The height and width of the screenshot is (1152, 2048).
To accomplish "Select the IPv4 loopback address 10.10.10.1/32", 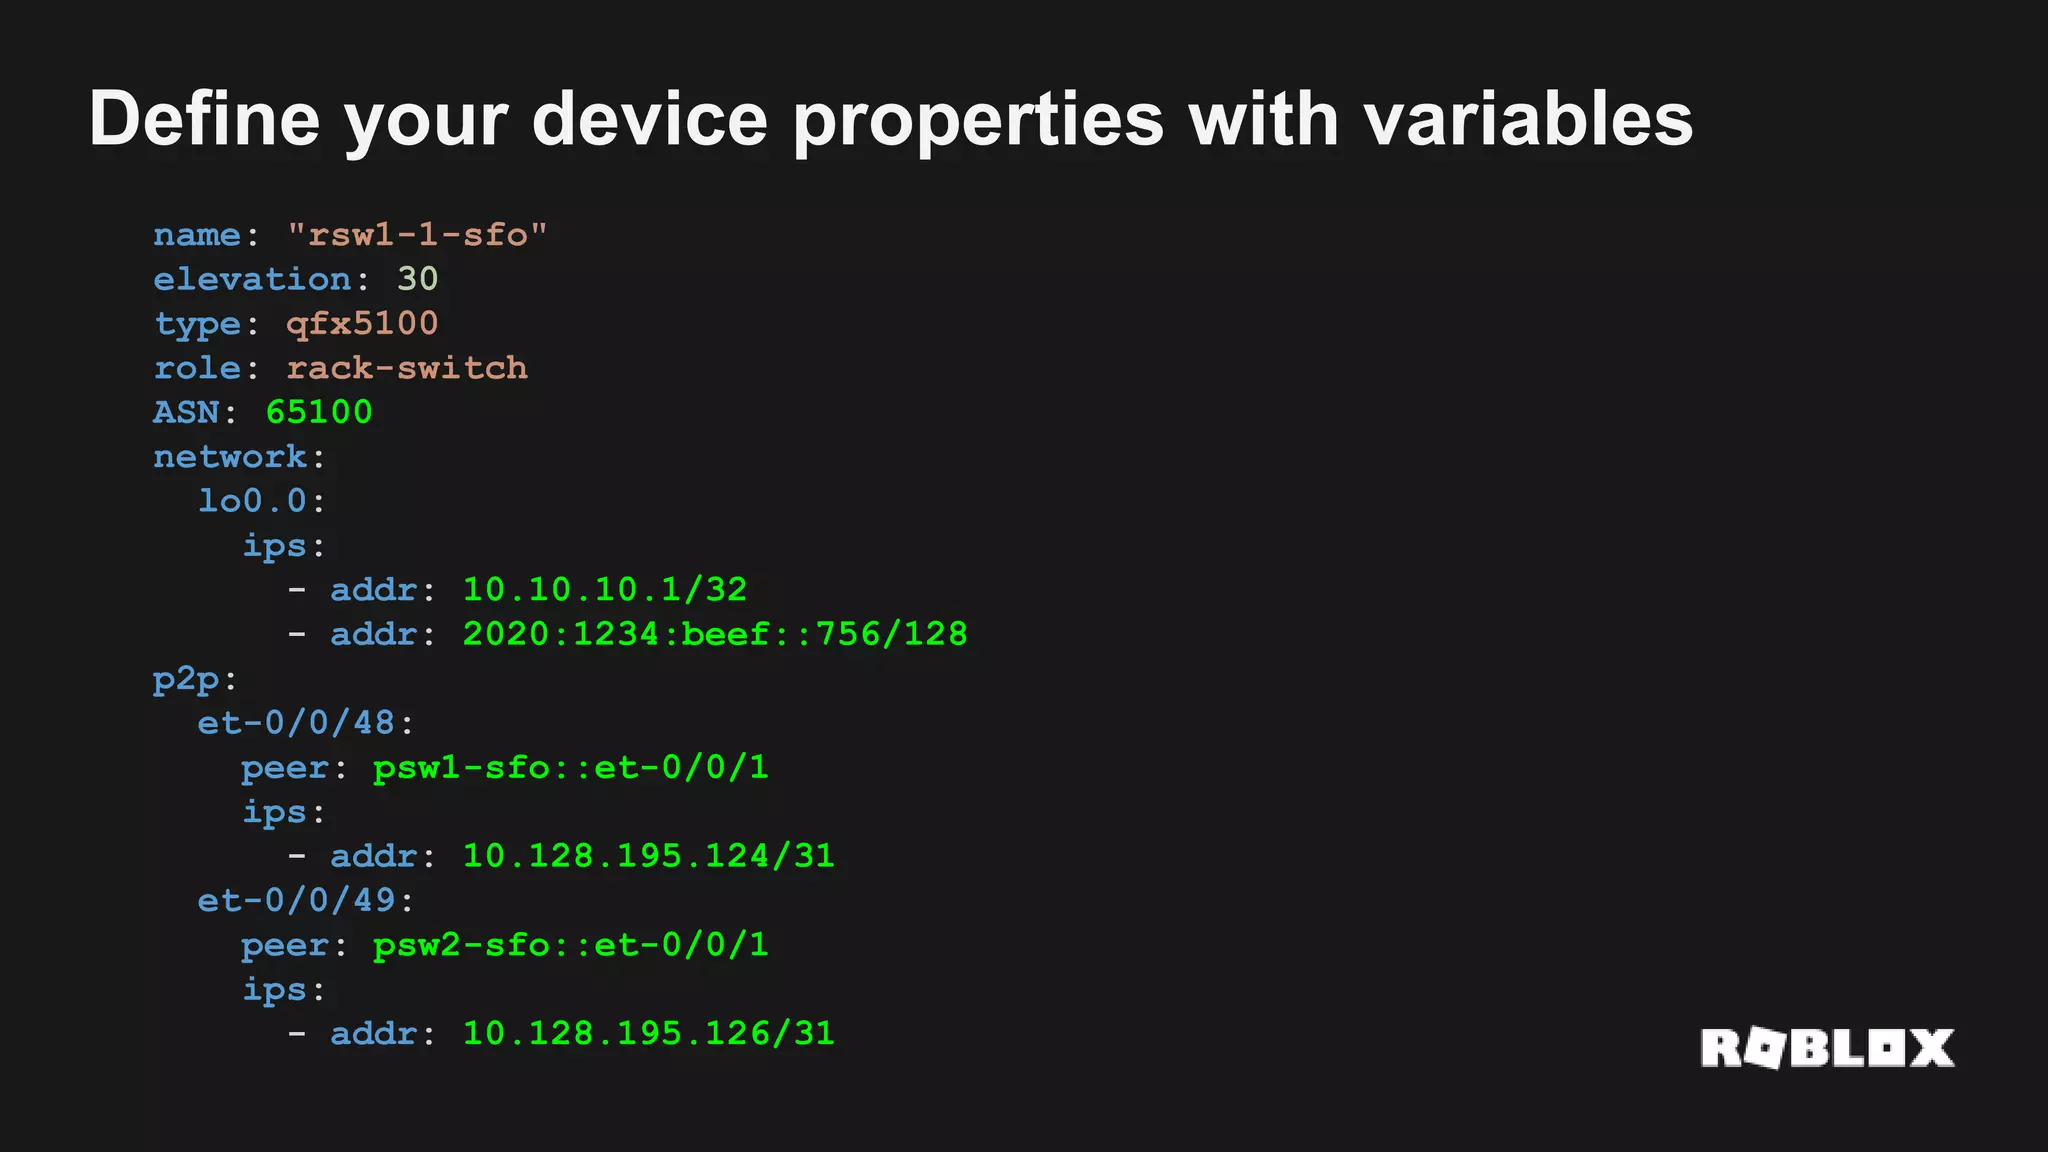I will click(605, 590).
